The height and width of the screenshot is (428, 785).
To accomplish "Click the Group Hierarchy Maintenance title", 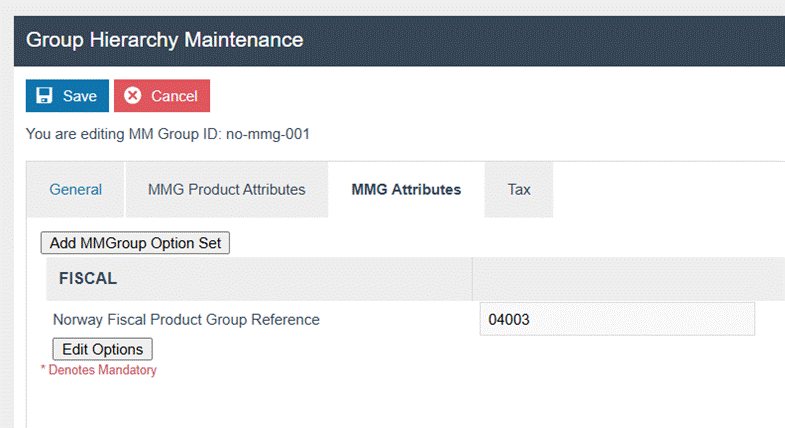I will pyautogui.click(x=164, y=40).
